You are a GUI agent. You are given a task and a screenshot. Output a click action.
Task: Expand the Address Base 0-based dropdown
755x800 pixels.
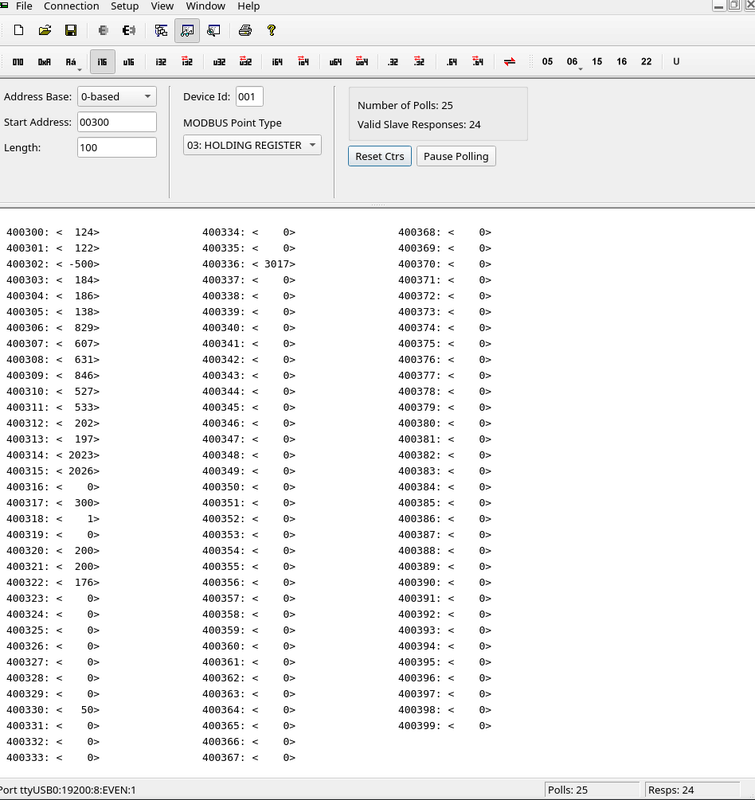coord(117,96)
